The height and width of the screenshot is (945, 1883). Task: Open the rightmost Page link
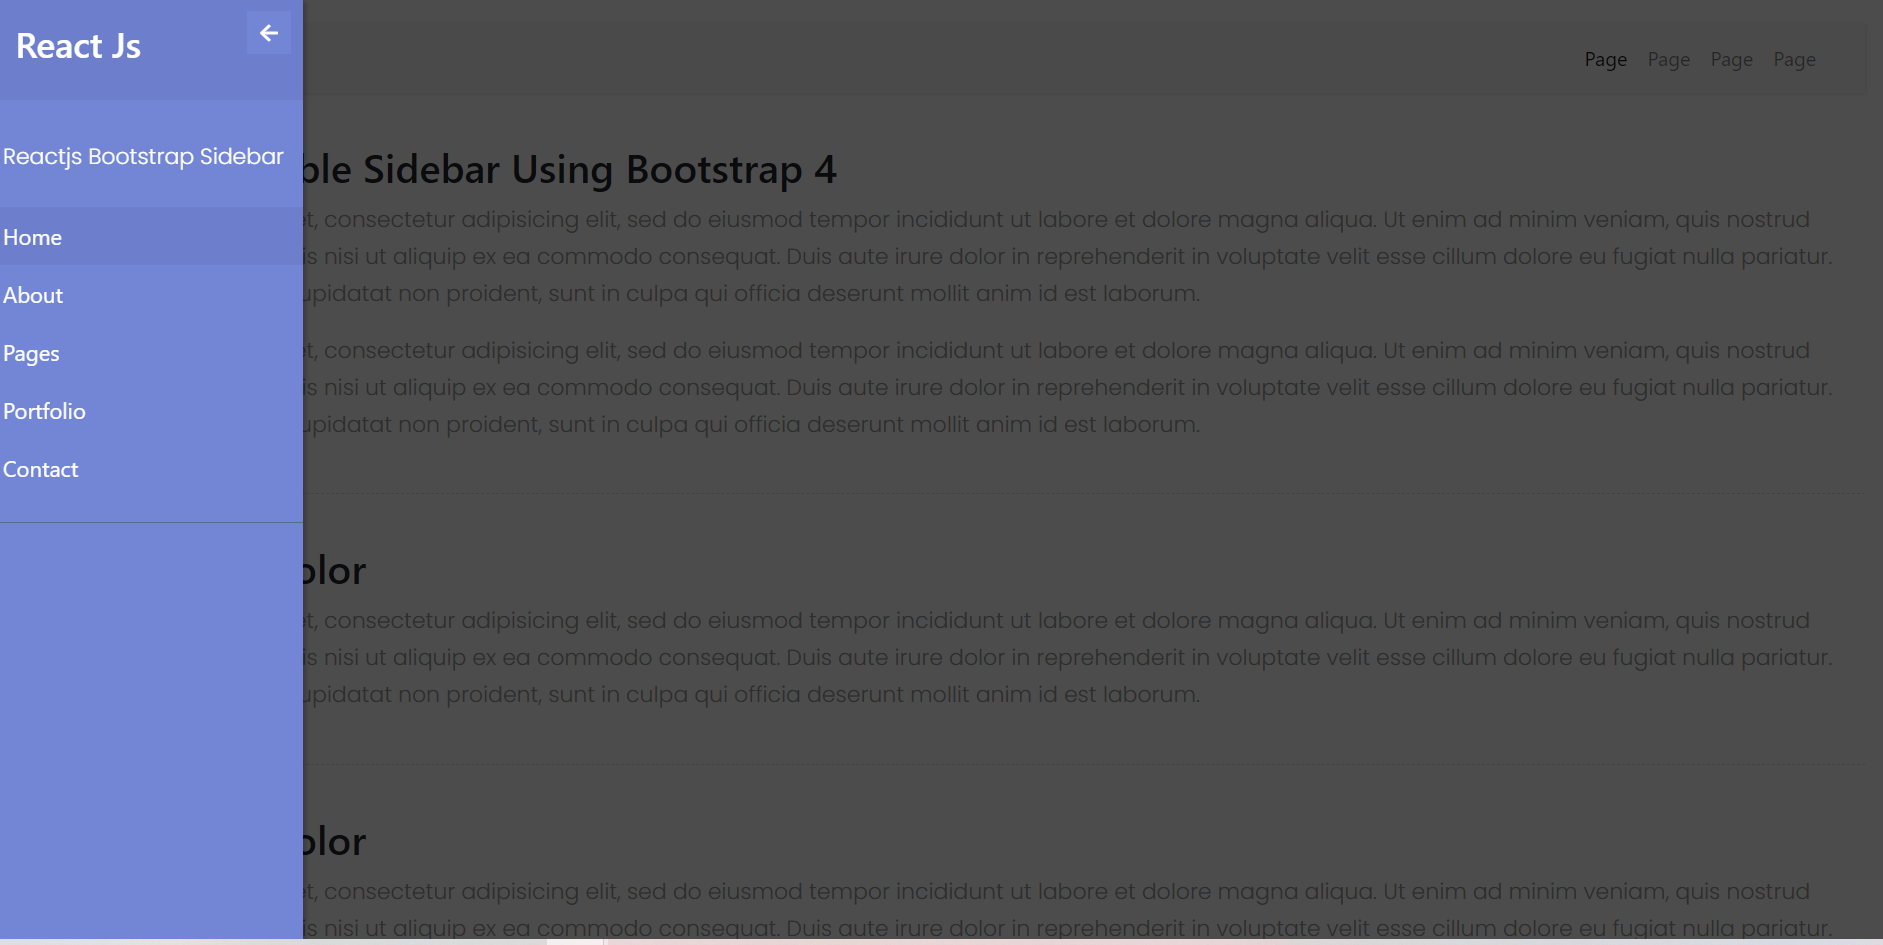point(1794,59)
